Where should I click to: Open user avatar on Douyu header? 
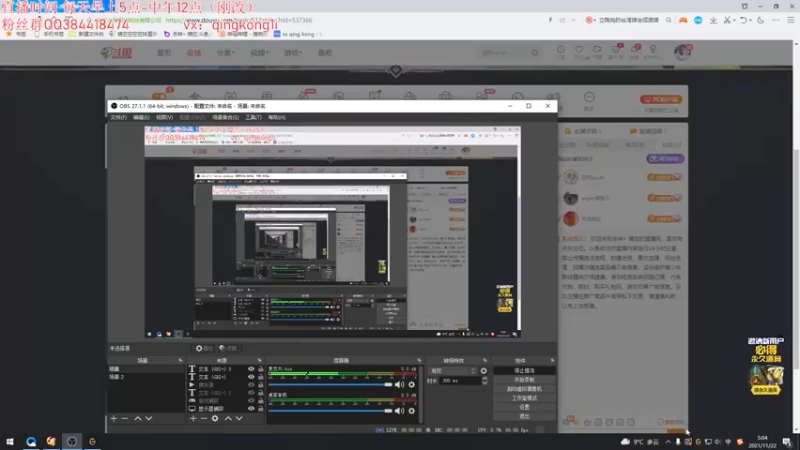pos(683,52)
